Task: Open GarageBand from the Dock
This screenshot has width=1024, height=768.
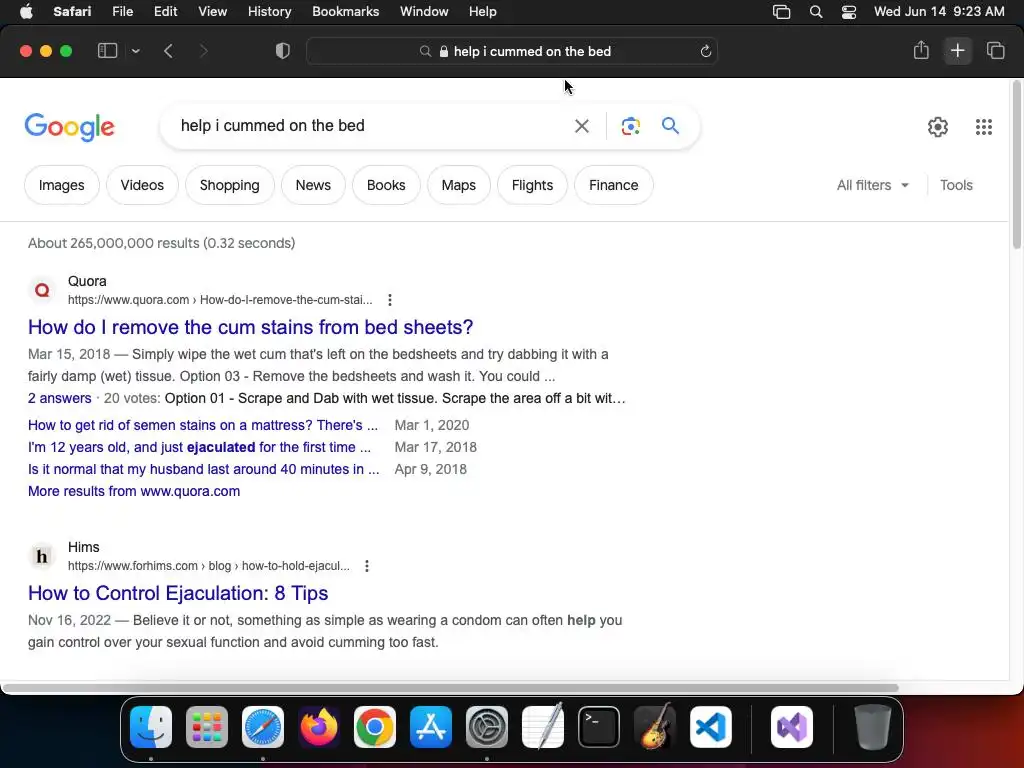Action: [x=655, y=727]
